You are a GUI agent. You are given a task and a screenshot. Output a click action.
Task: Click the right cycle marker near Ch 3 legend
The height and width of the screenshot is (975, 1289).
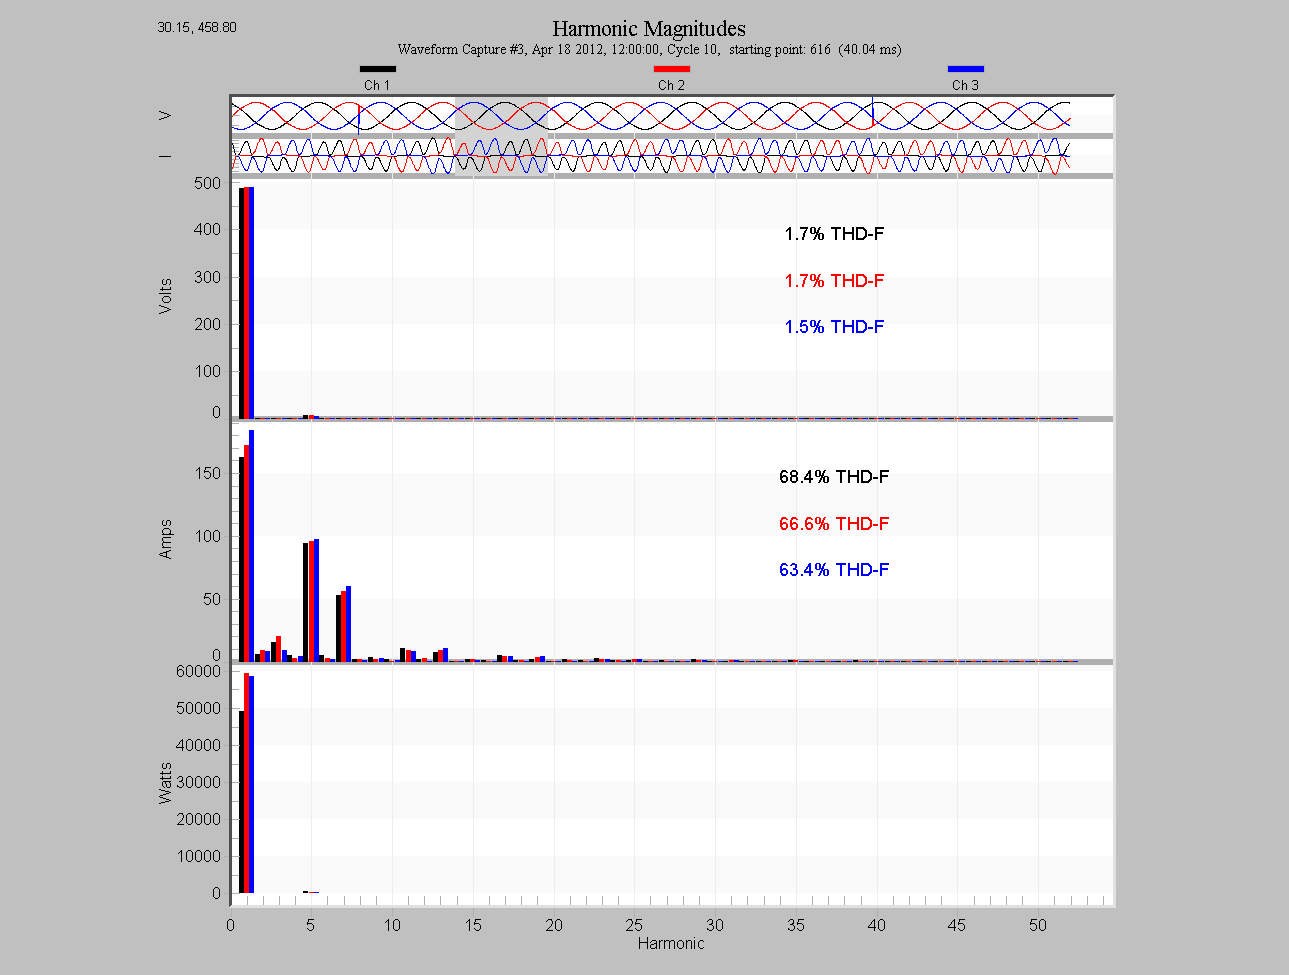coord(872,114)
